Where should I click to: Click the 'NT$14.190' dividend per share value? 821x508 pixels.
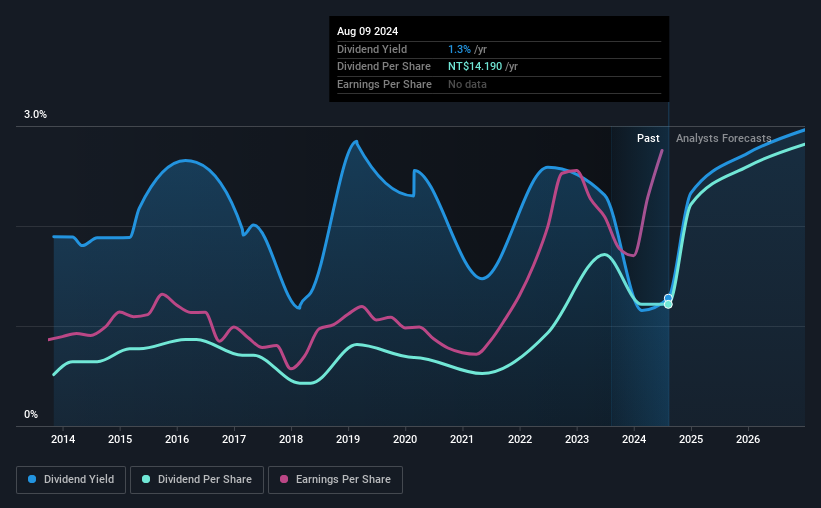[x=475, y=67]
